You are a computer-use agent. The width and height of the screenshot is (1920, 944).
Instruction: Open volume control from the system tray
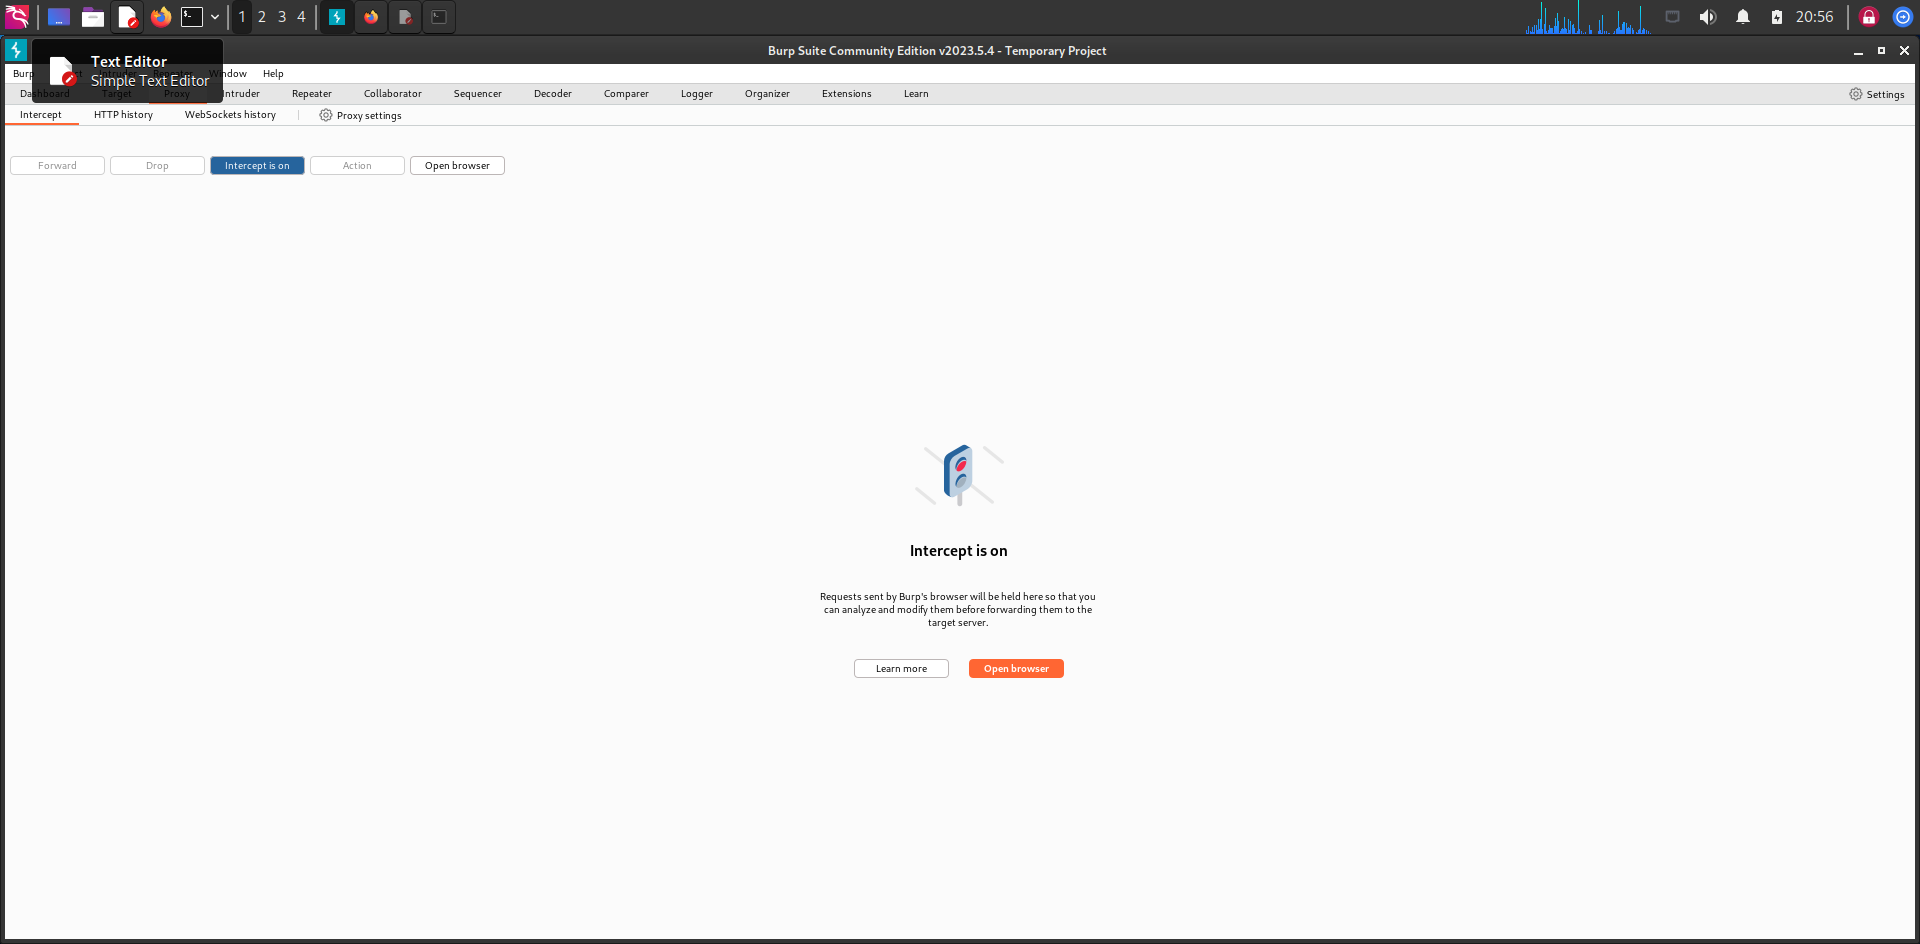[x=1708, y=17]
